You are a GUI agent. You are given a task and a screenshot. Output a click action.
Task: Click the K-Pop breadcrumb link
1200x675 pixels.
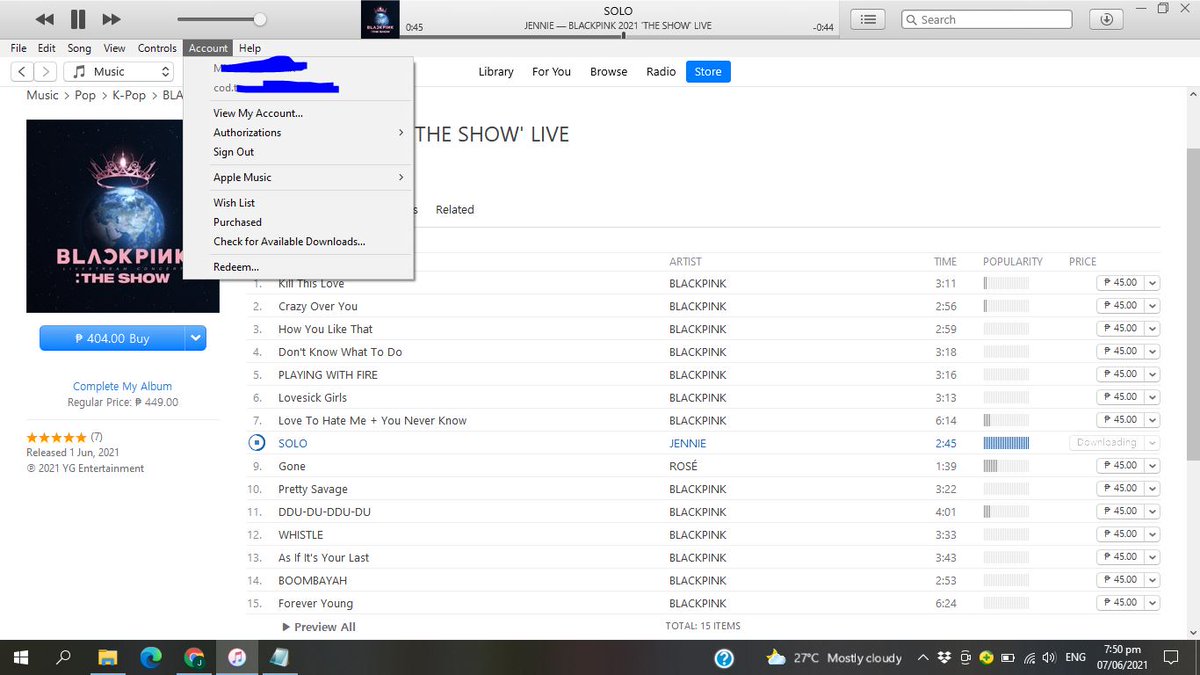(128, 95)
